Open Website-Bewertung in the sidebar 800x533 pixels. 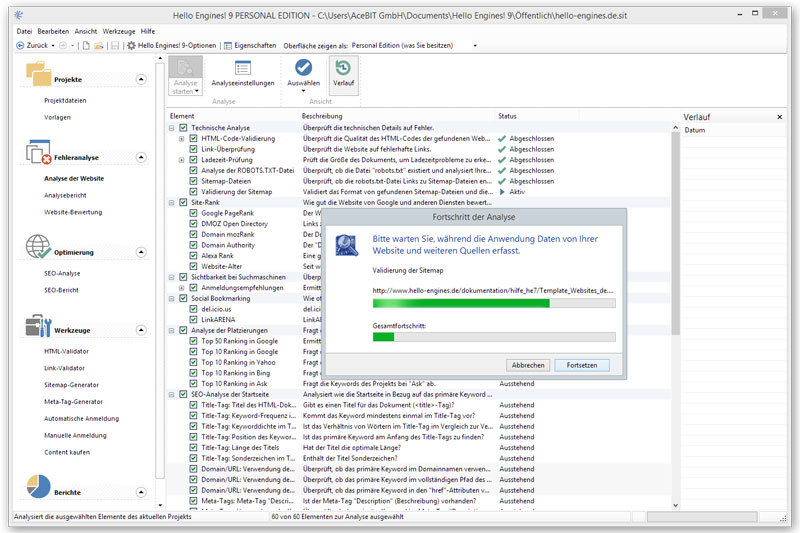tap(73, 212)
